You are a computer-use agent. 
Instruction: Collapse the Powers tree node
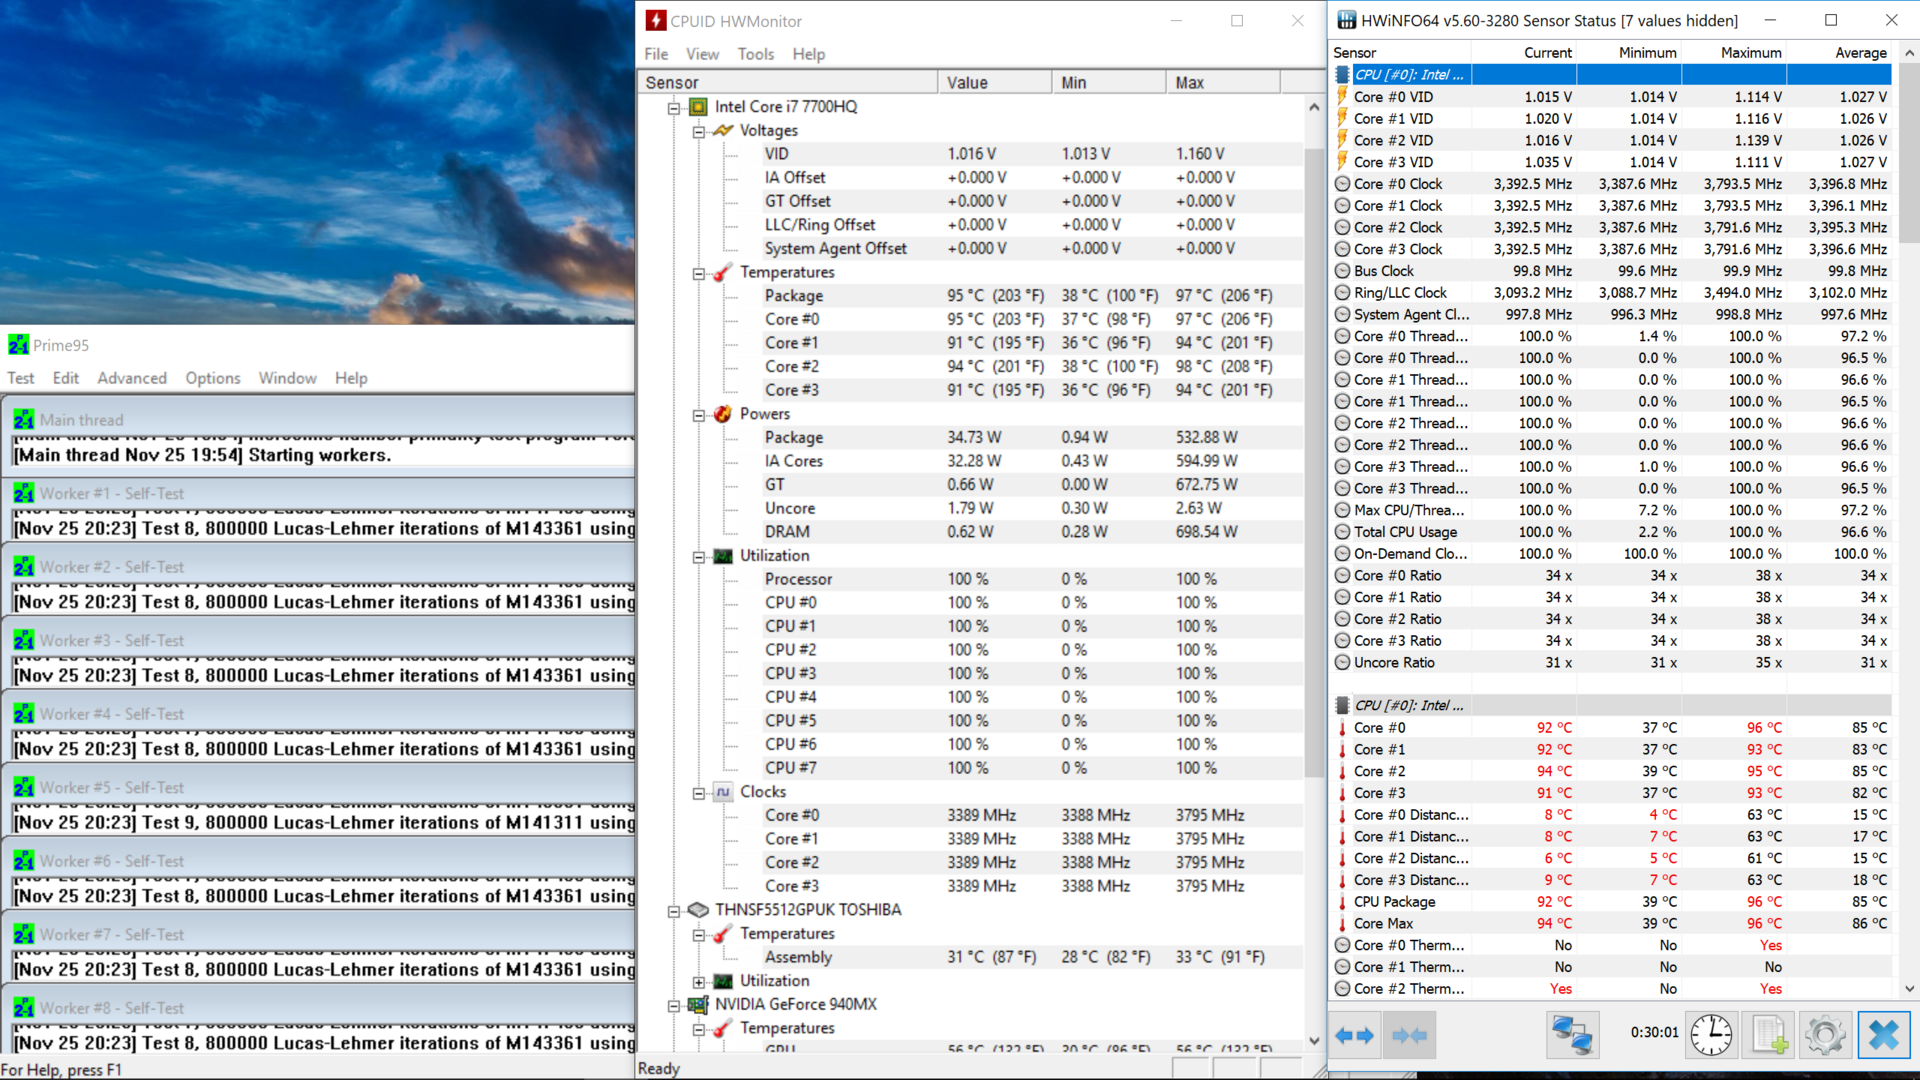coord(699,416)
